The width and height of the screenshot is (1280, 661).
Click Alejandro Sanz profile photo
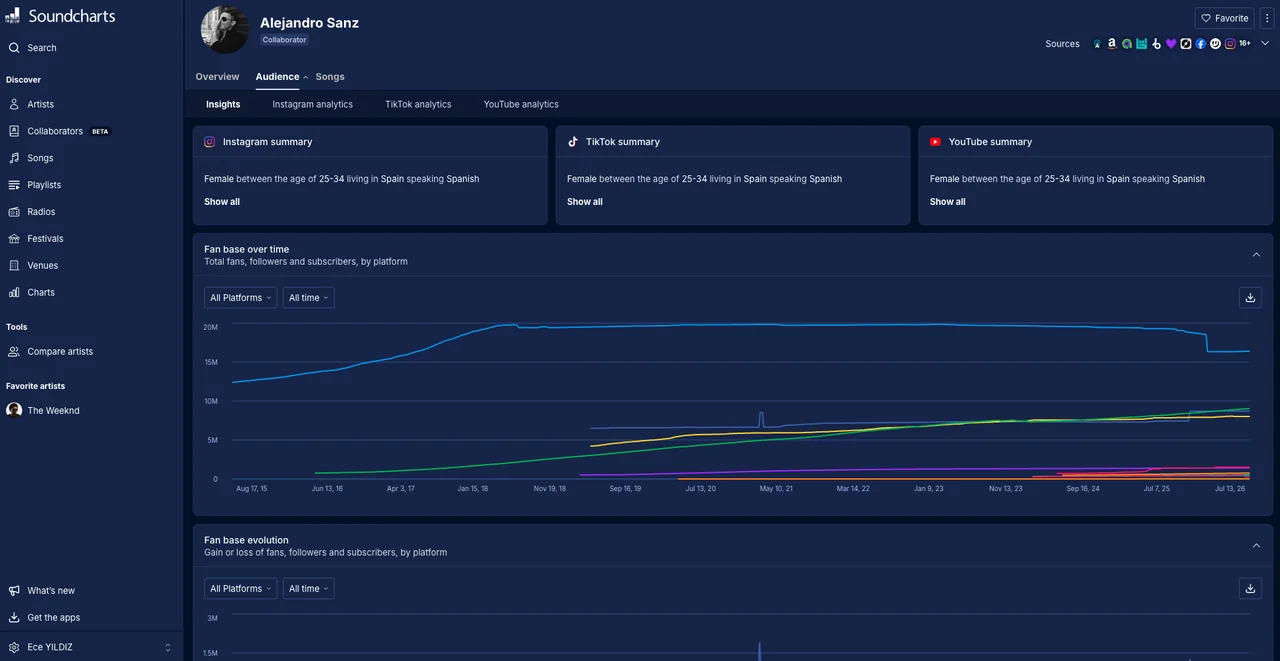coord(225,29)
